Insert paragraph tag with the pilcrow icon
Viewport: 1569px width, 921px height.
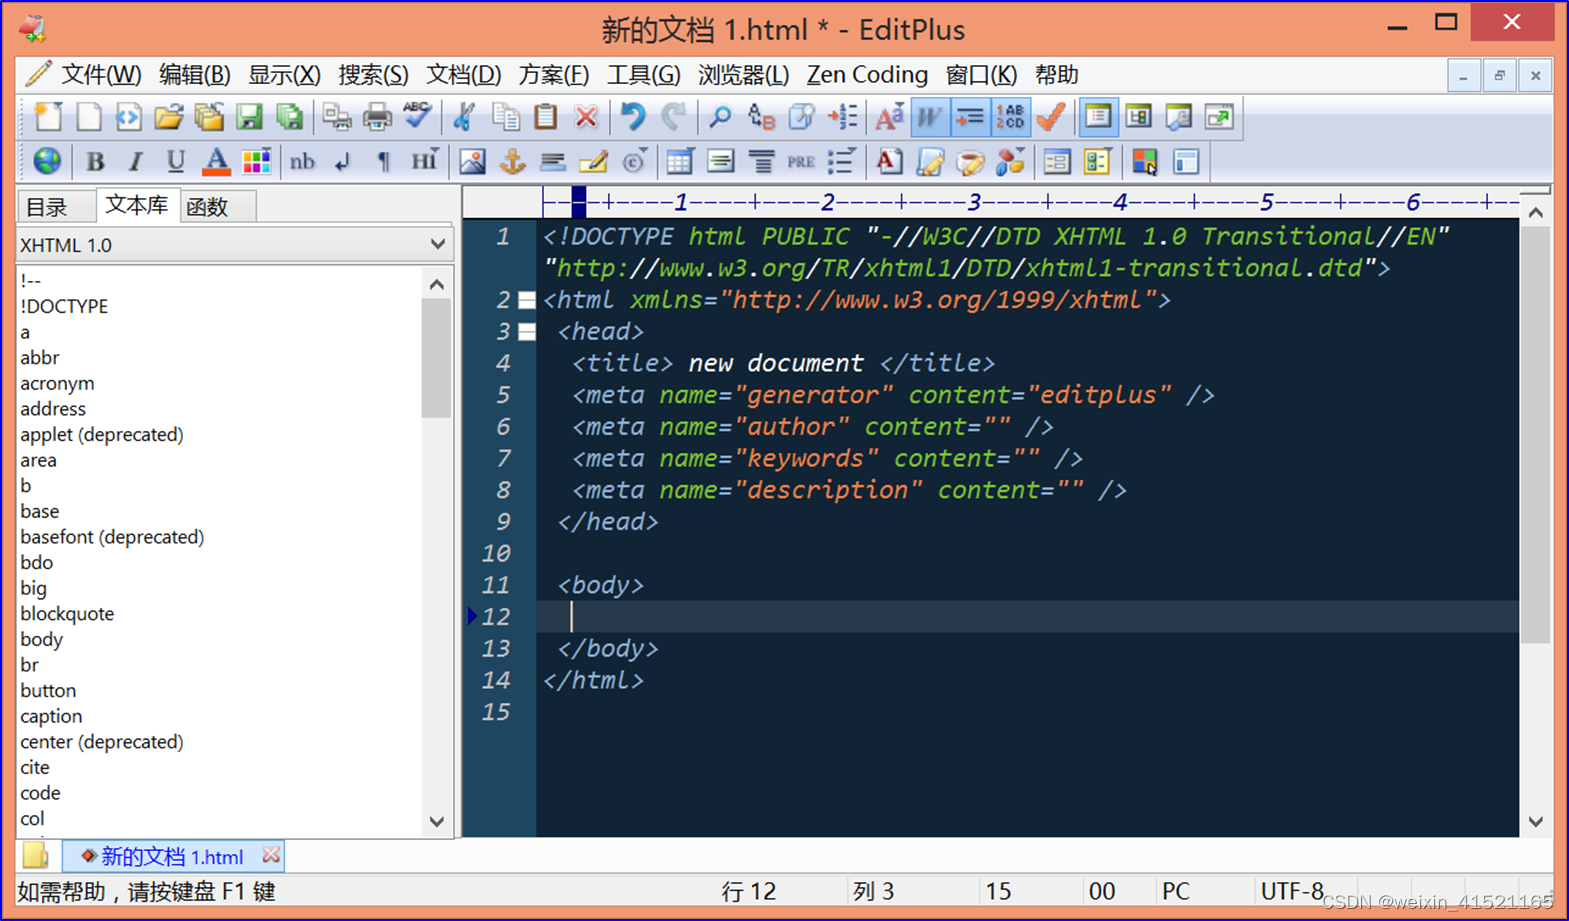(383, 161)
